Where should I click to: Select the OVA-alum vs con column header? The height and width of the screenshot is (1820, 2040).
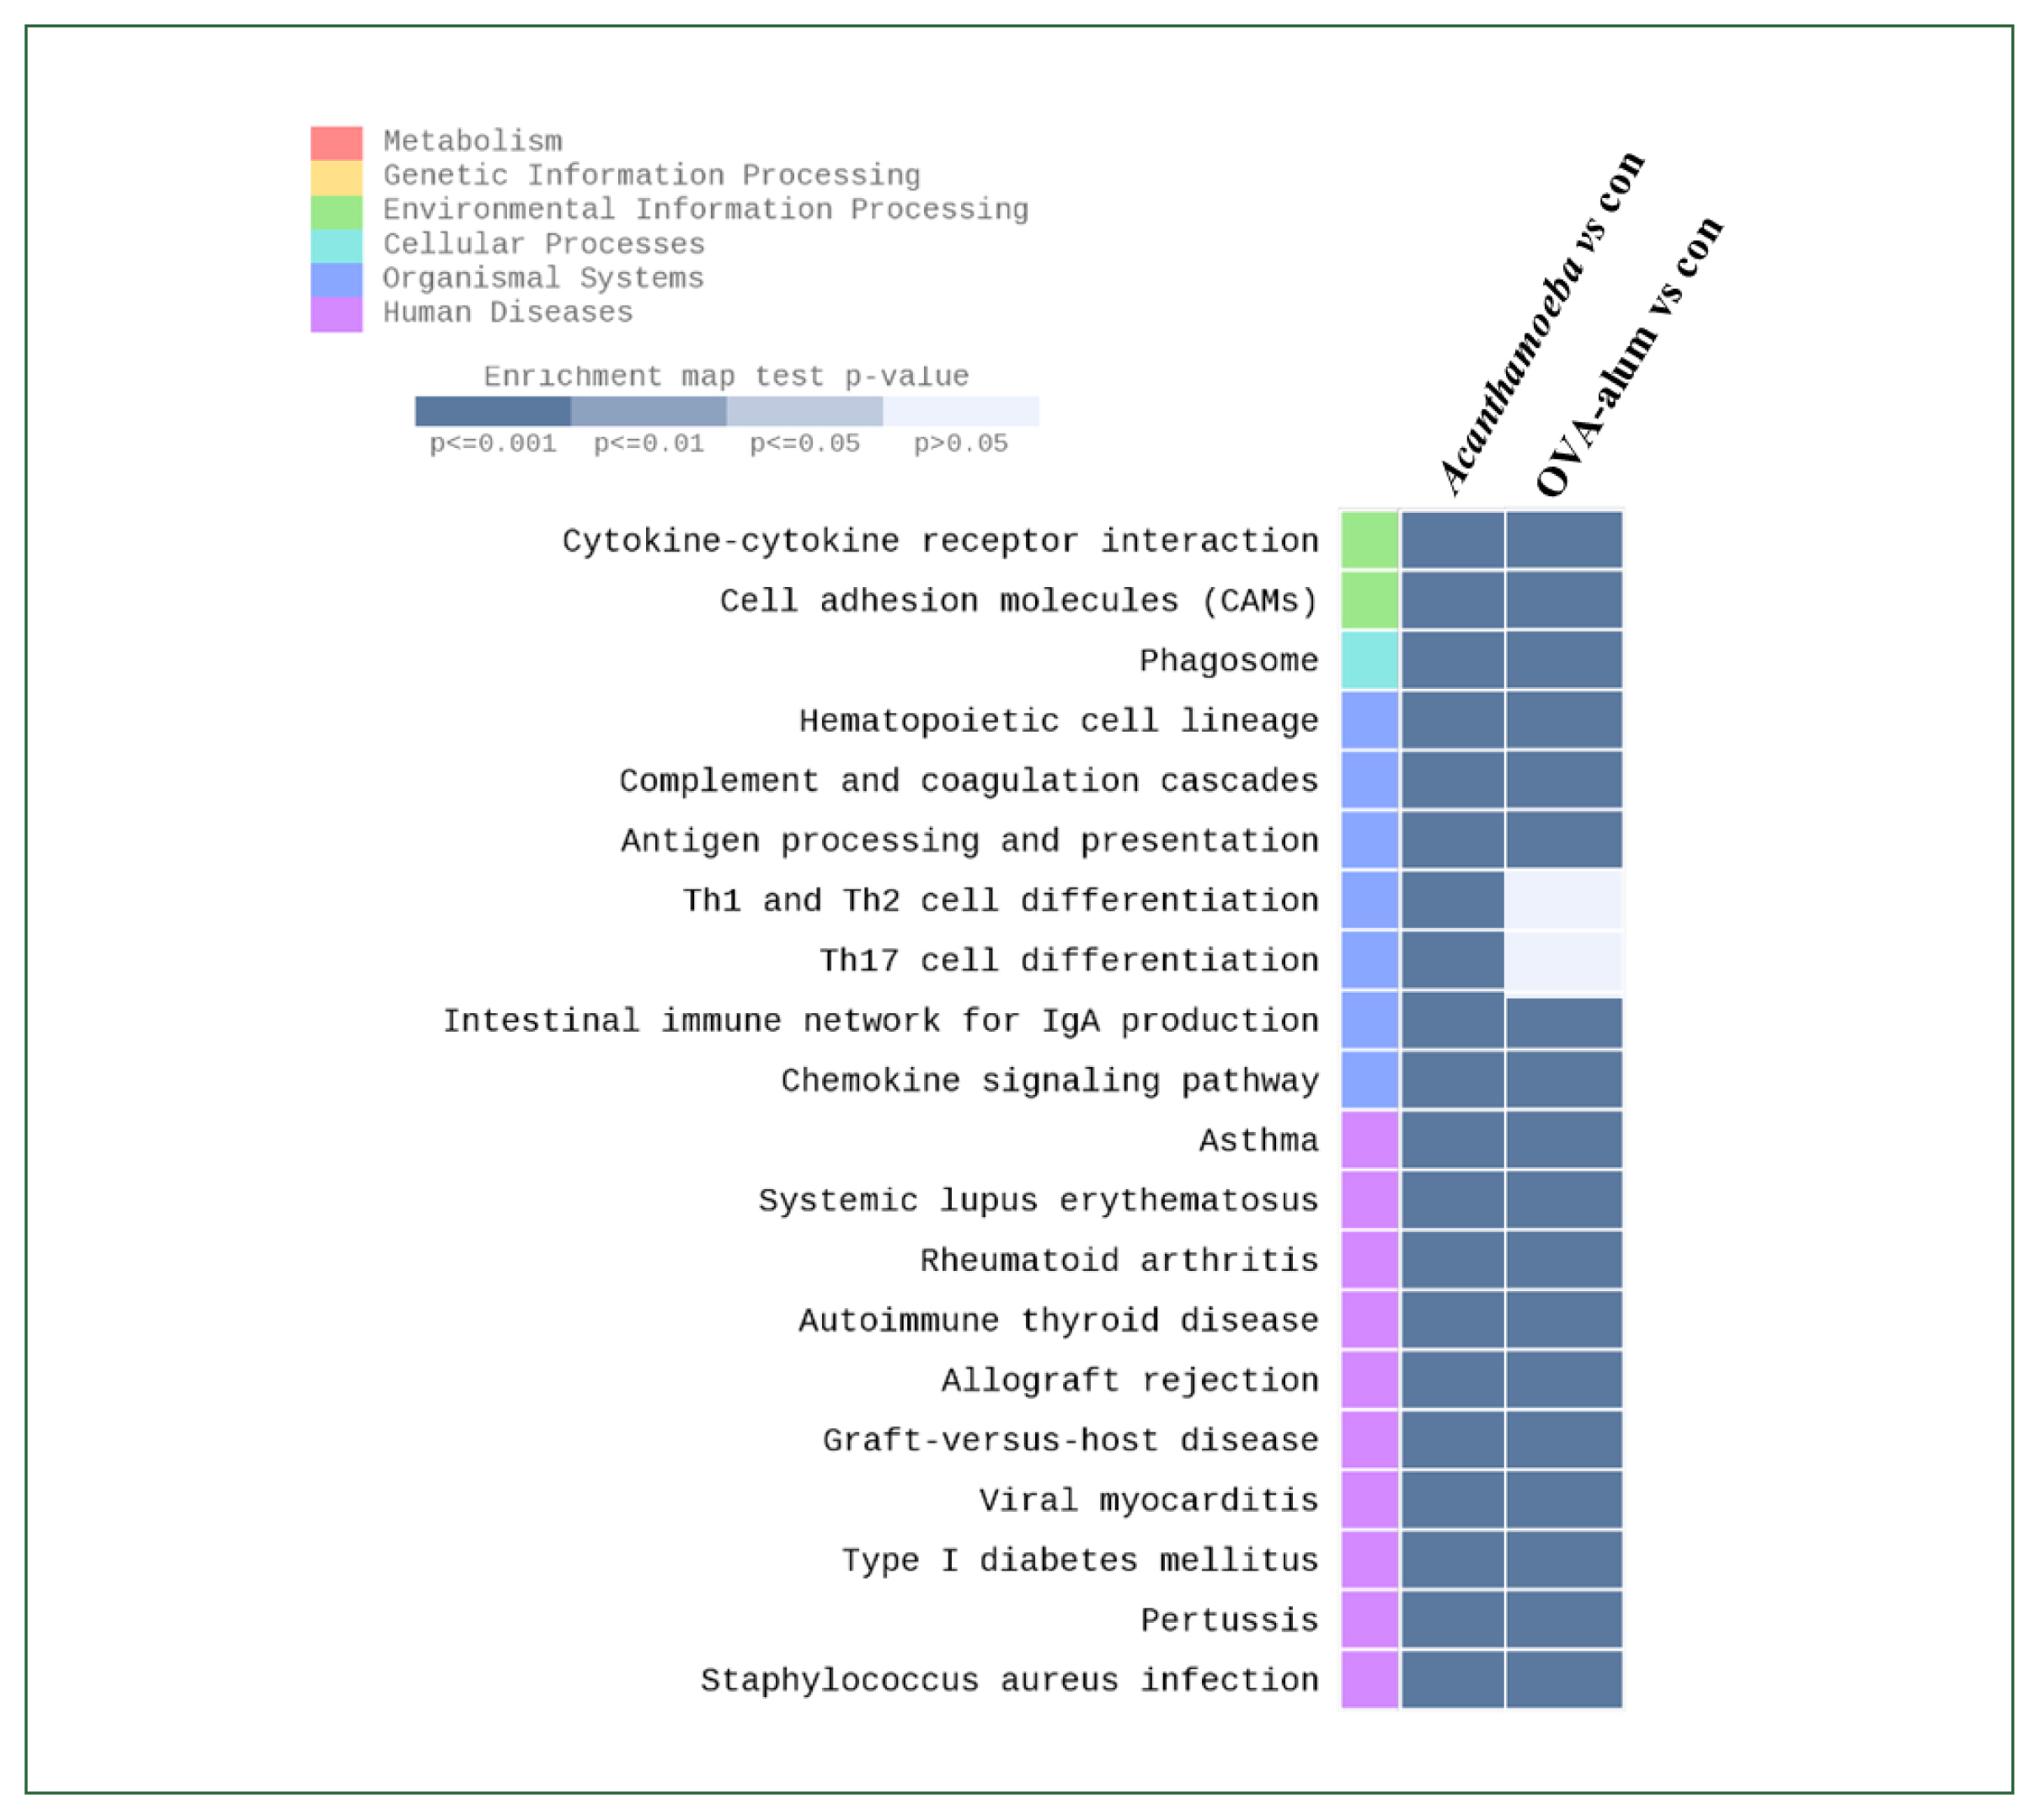coord(1630,355)
